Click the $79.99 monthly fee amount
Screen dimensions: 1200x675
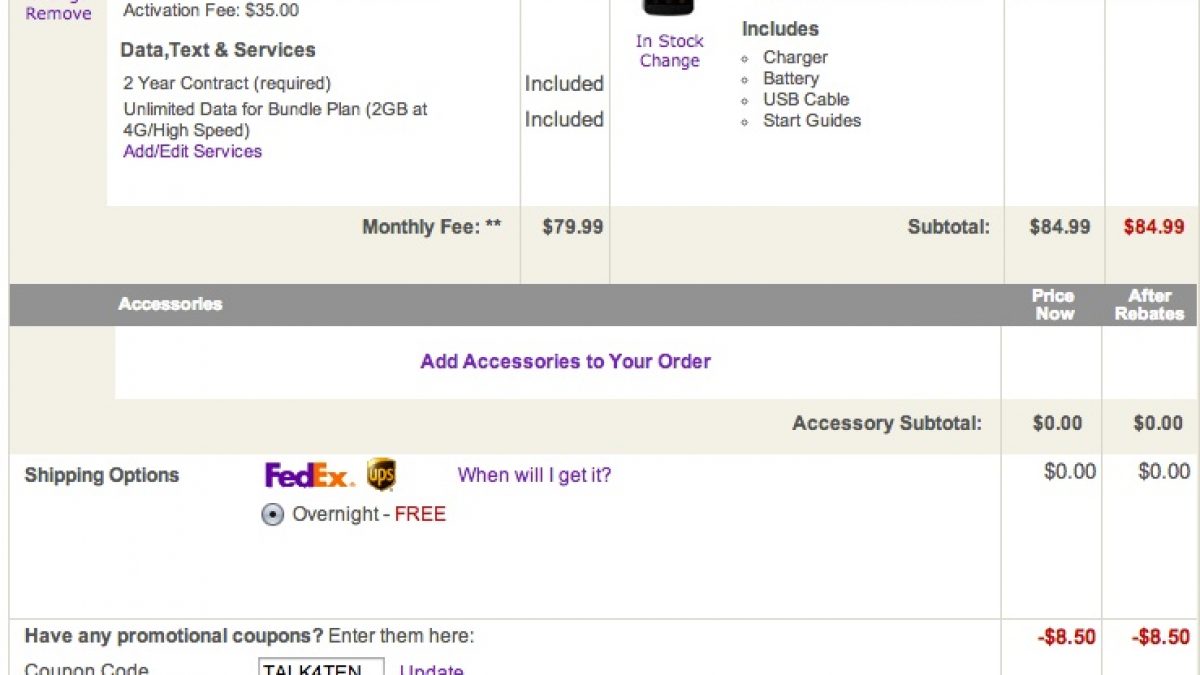(572, 227)
